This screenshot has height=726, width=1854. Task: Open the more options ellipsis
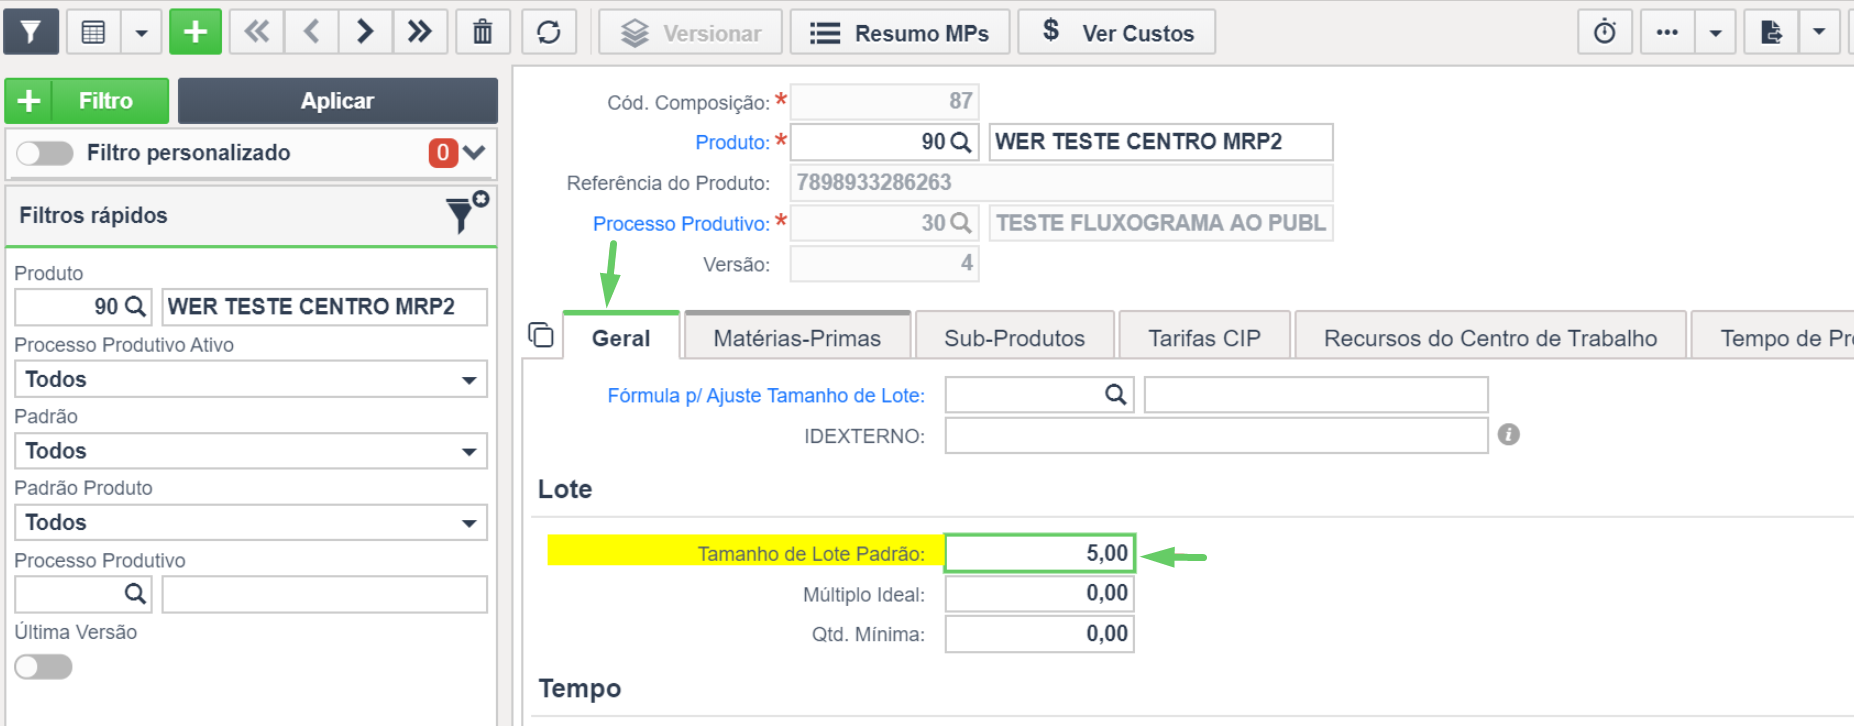(x=1667, y=32)
